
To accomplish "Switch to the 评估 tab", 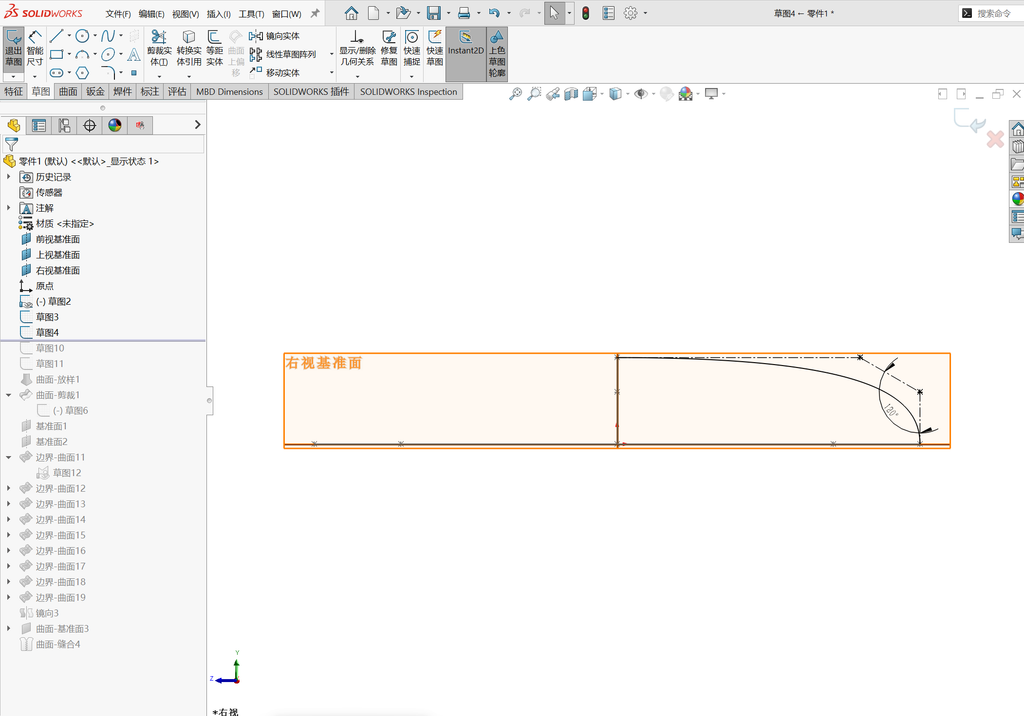I will (x=177, y=91).
